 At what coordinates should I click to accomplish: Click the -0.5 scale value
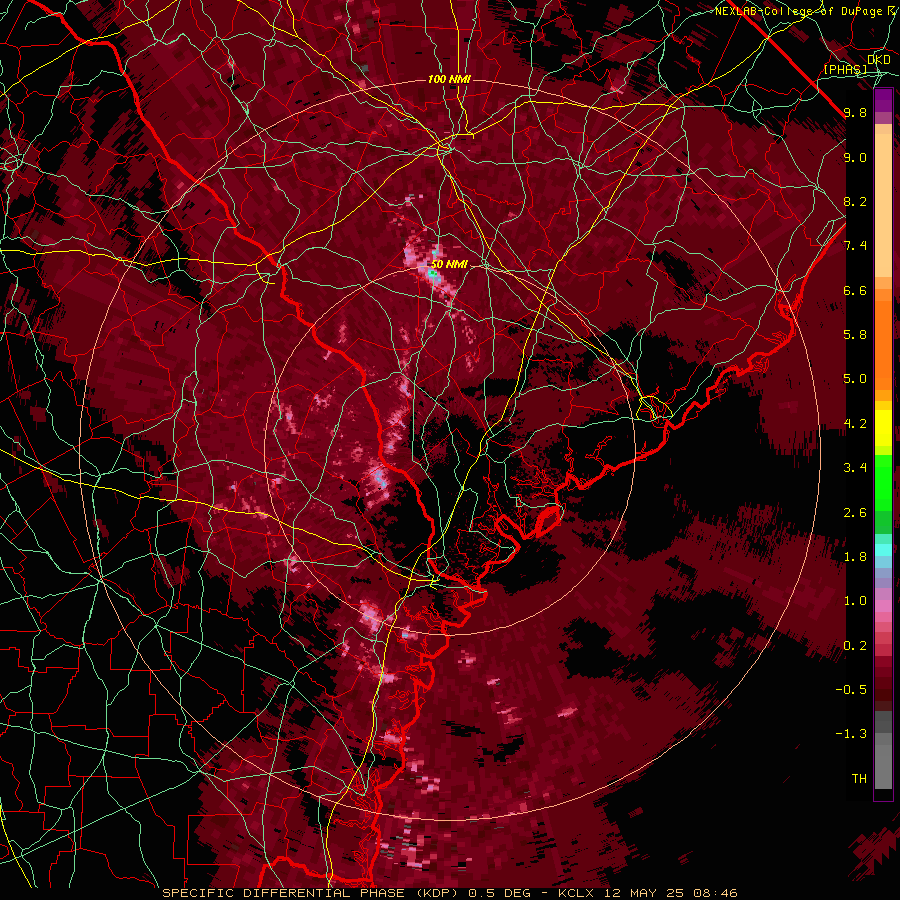pyautogui.click(x=851, y=690)
